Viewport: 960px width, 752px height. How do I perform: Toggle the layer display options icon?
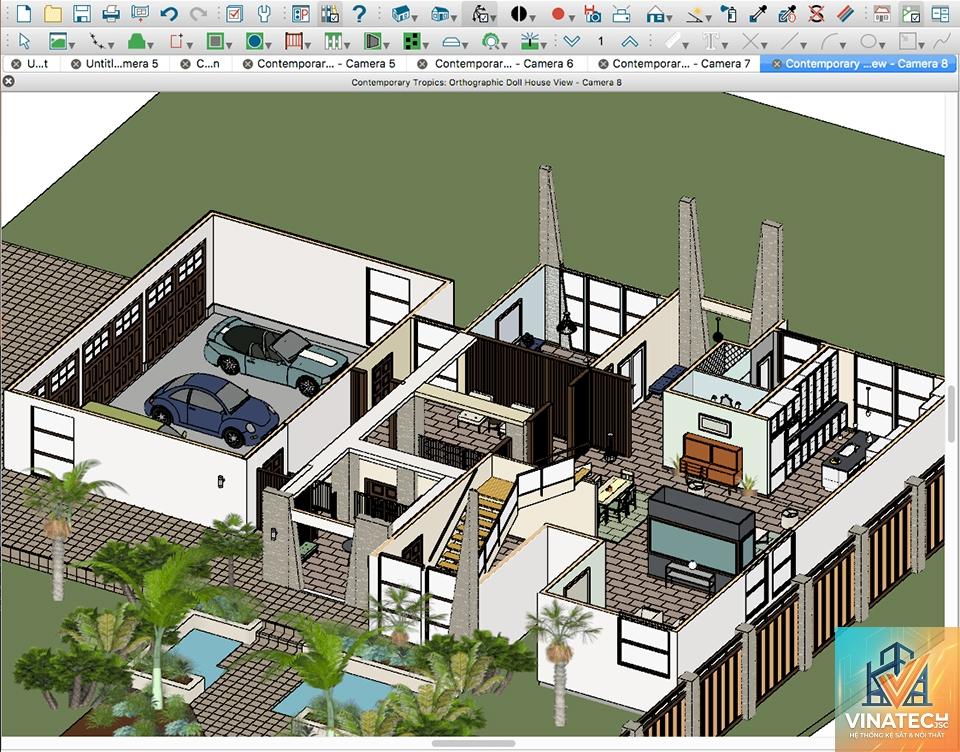click(329, 13)
